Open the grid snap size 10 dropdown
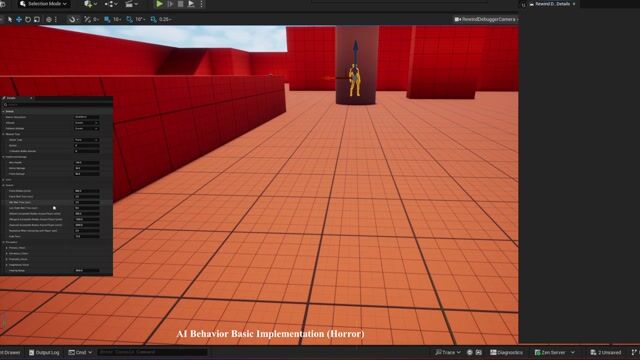Viewport: 640px width, 360px height. [x=116, y=19]
